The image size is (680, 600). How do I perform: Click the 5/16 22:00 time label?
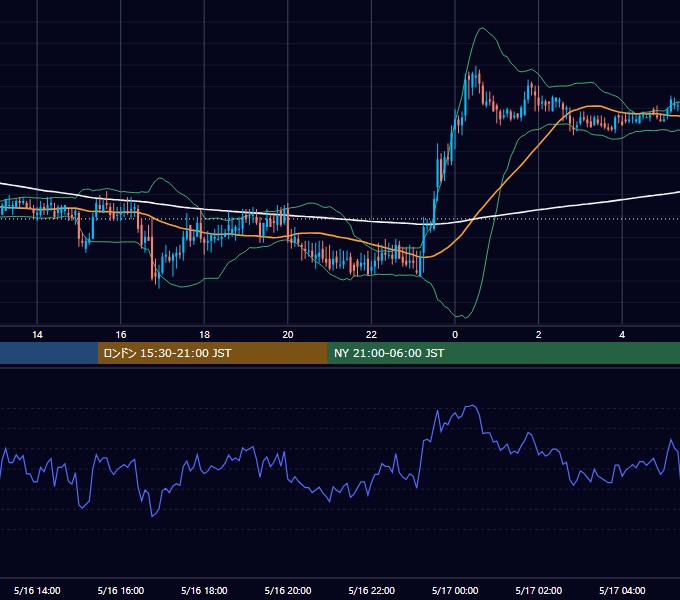click(x=372, y=590)
